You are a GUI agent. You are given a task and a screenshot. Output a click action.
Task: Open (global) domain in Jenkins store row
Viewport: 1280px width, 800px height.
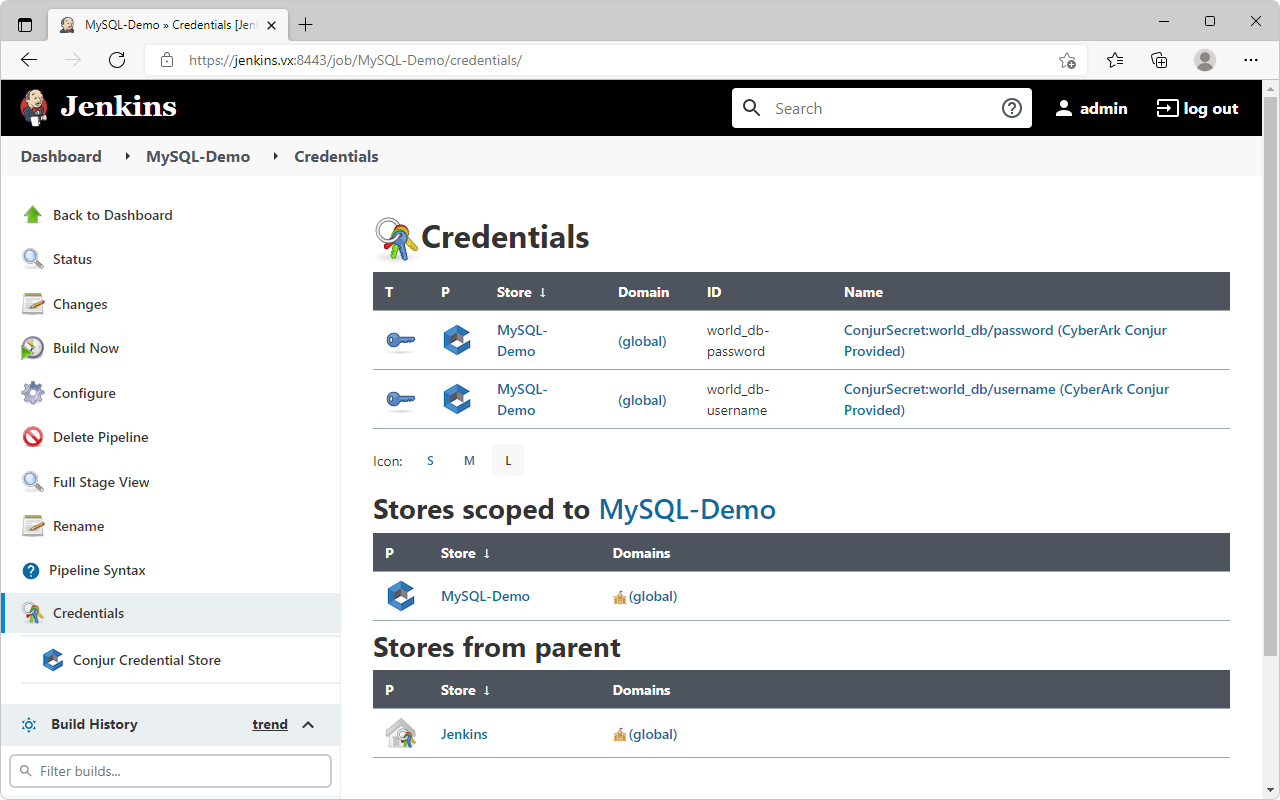click(653, 734)
